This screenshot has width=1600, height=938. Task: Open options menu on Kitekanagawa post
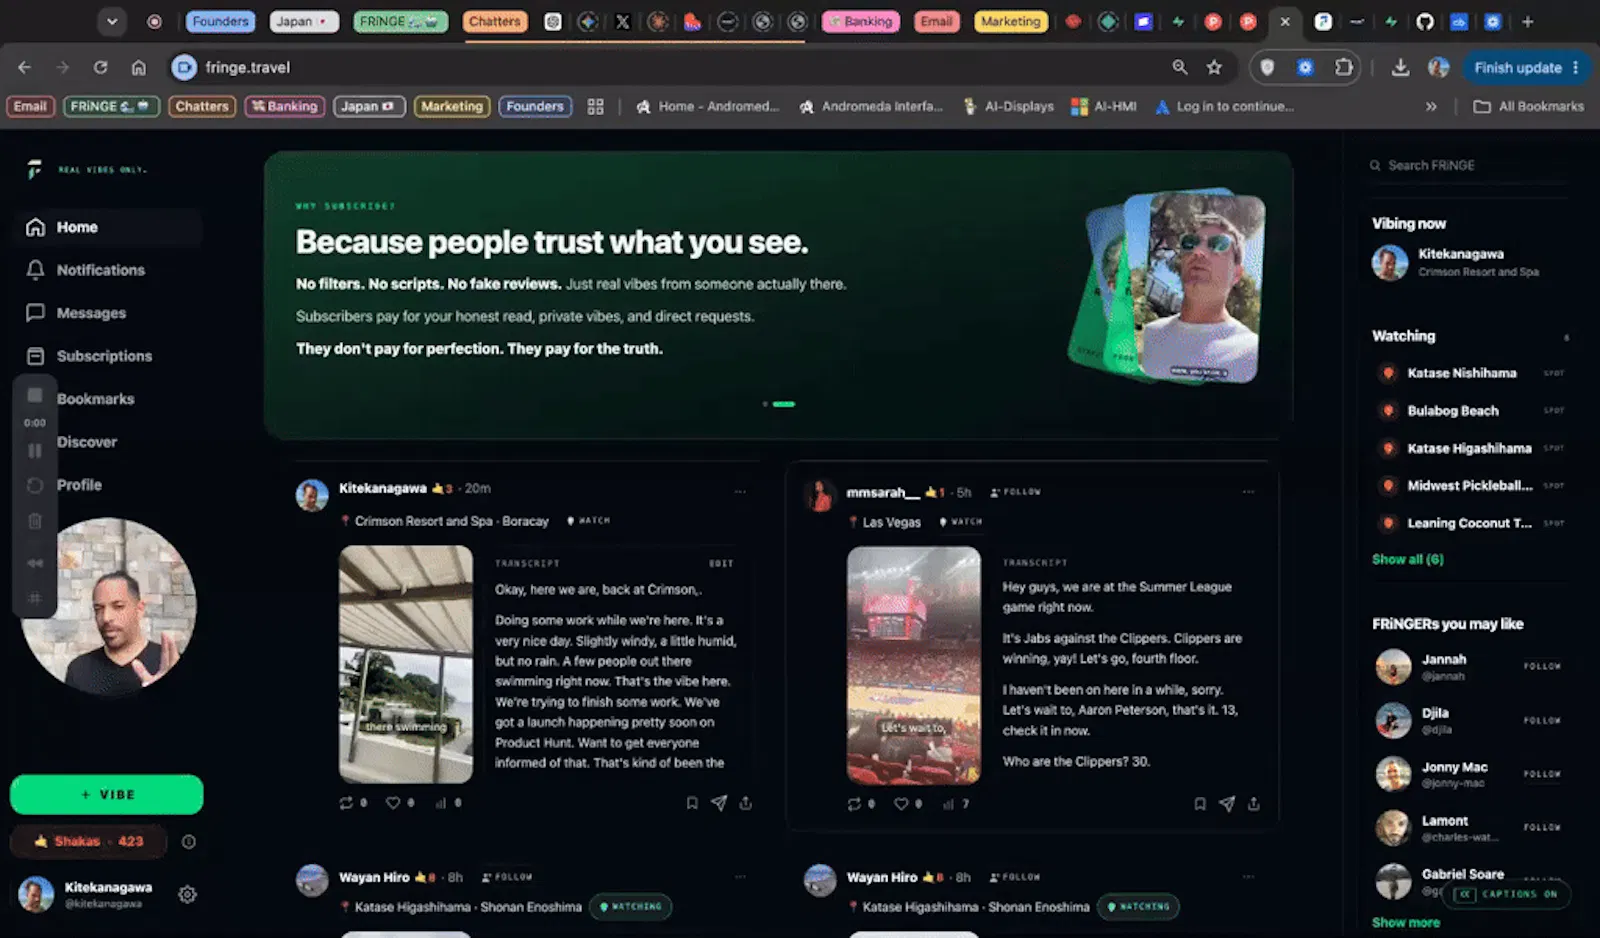click(x=740, y=491)
